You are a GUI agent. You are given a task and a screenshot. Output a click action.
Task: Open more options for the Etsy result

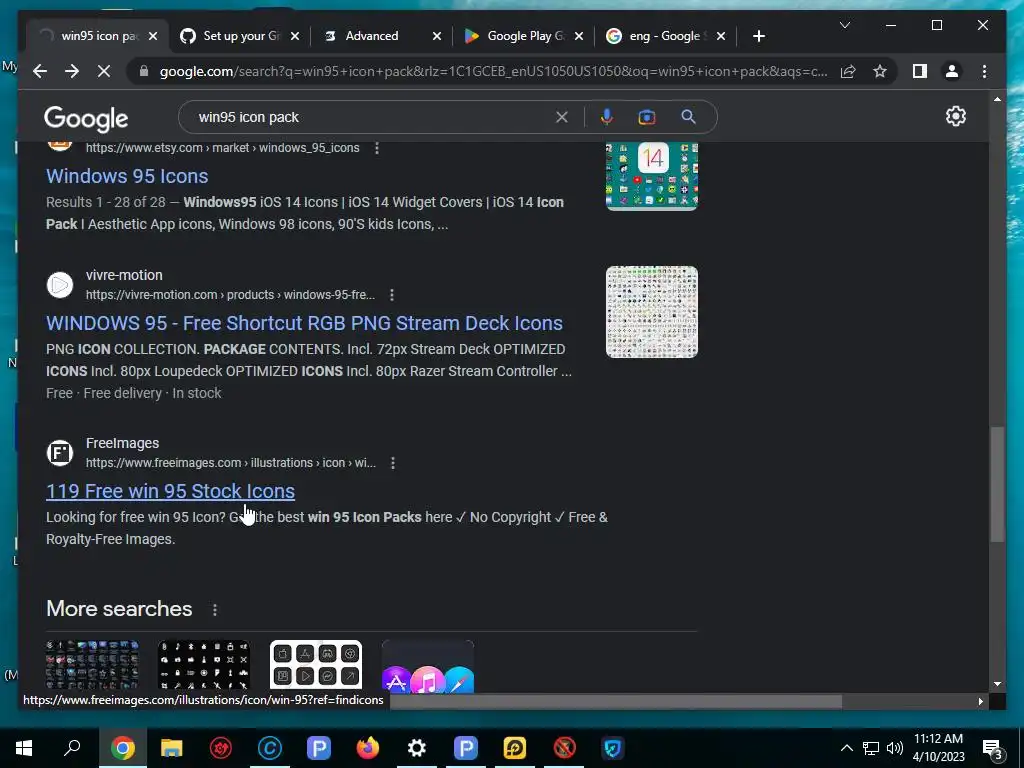pos(377,148)
